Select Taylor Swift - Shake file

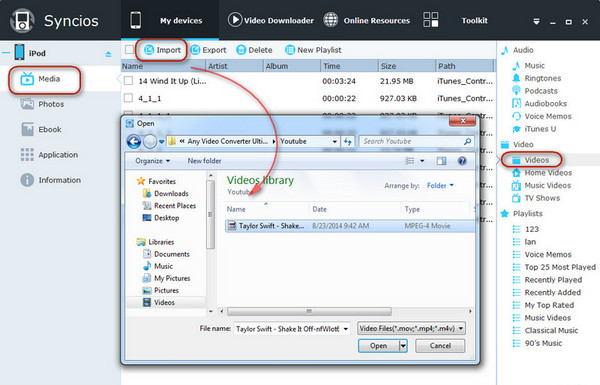point(350,226)
